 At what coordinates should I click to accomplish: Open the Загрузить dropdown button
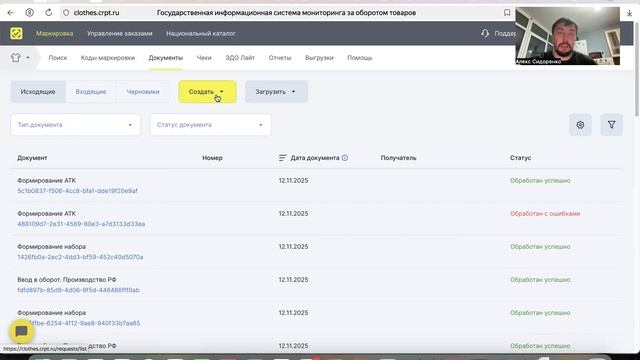(276, 92)
